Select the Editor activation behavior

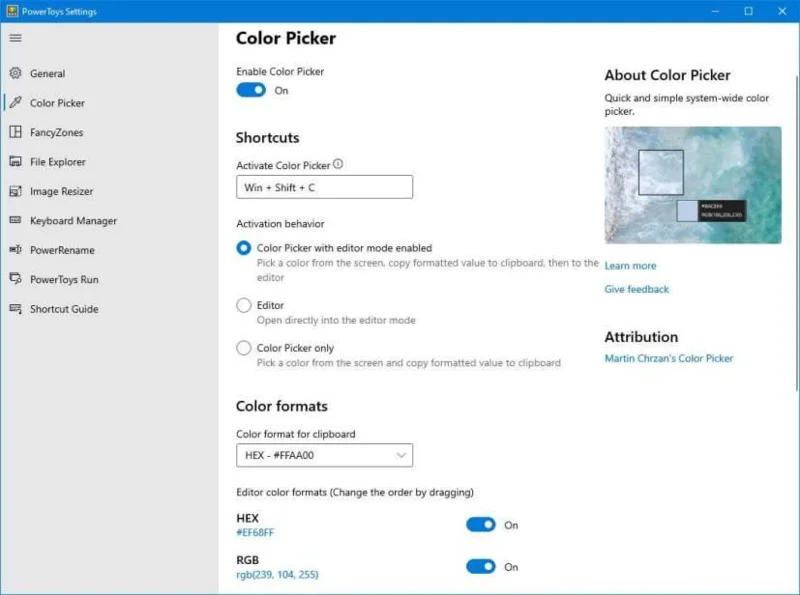tap(243, 305)
